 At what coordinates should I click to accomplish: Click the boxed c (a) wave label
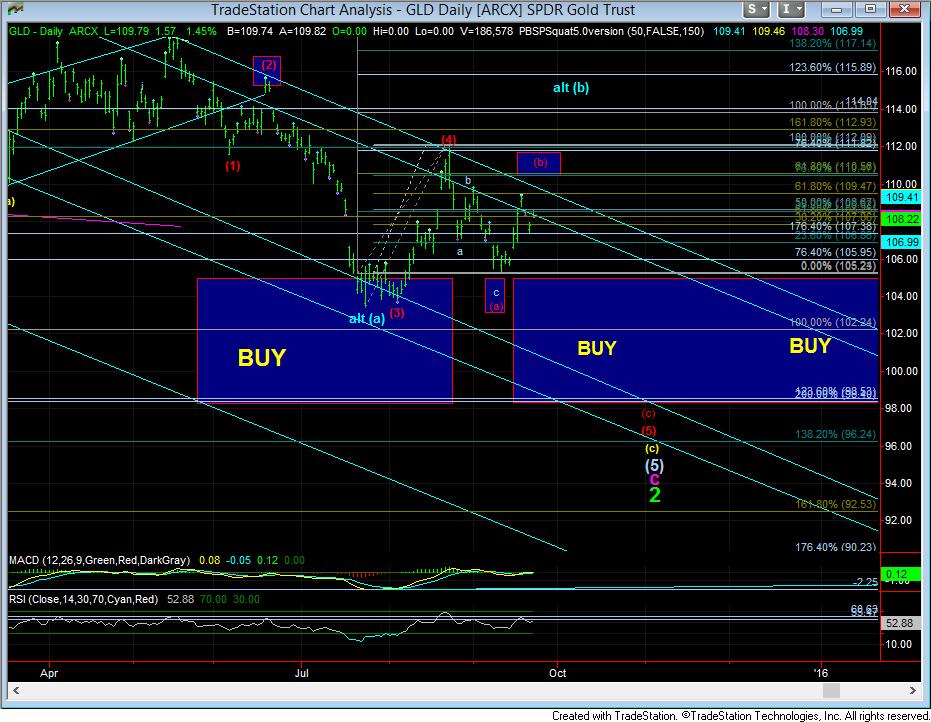[495, 296]
